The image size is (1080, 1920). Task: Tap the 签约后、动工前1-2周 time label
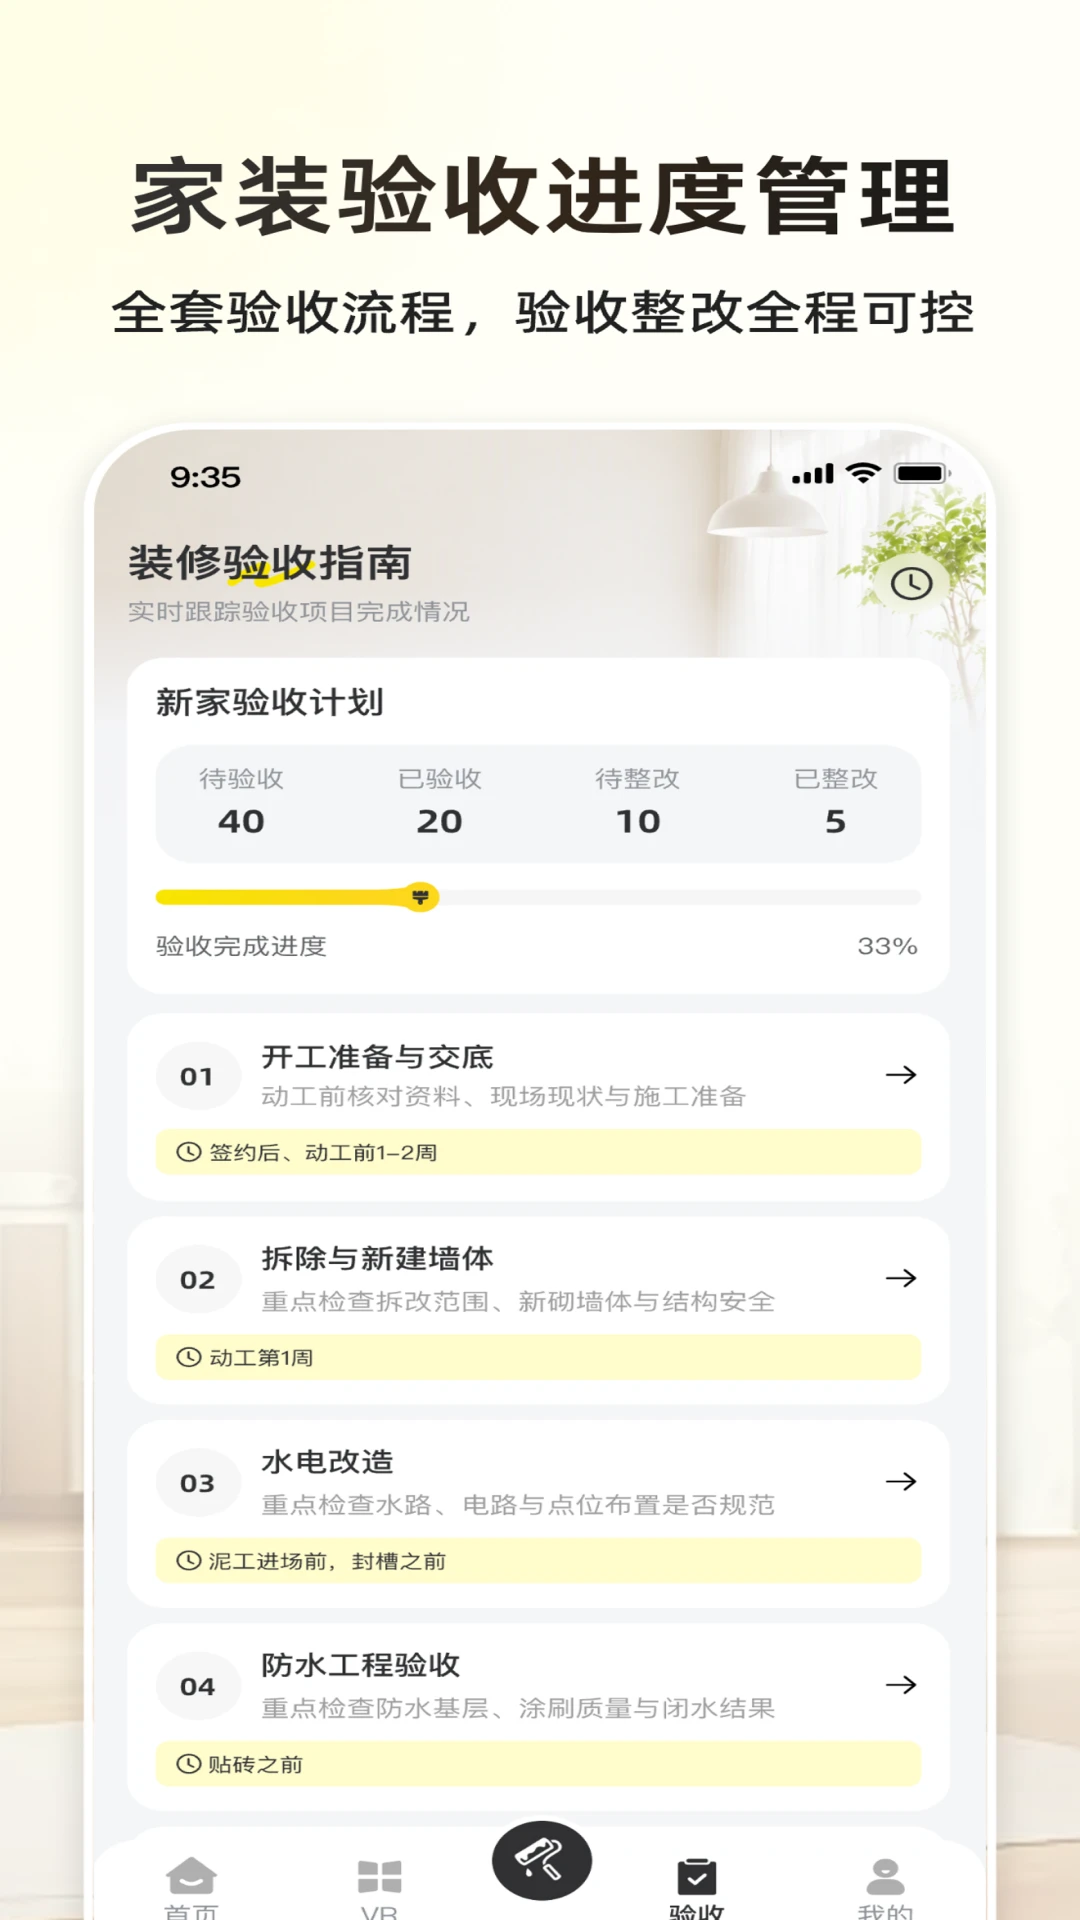[x=322, y=1152]
